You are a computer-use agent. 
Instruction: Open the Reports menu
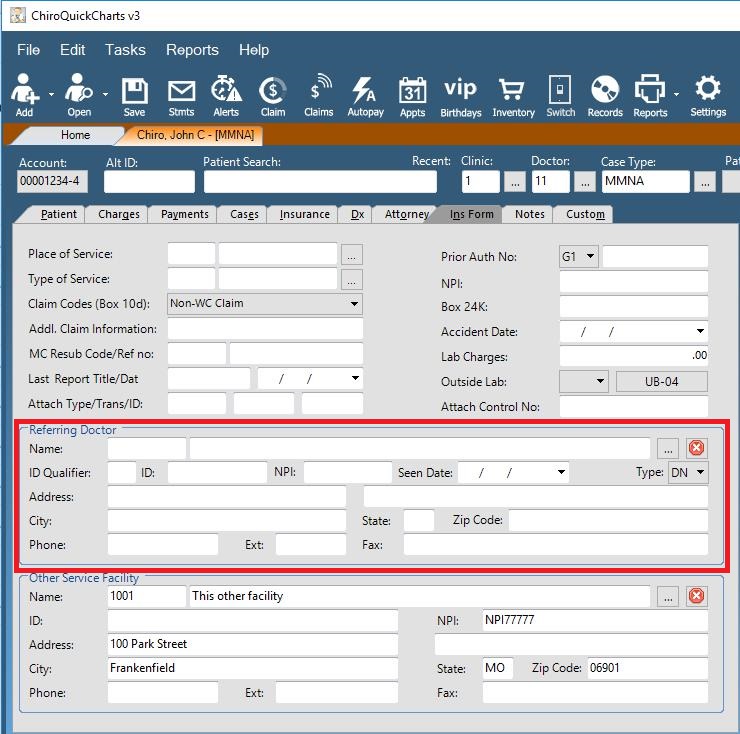pyautogui.click(x=192, y=50)
